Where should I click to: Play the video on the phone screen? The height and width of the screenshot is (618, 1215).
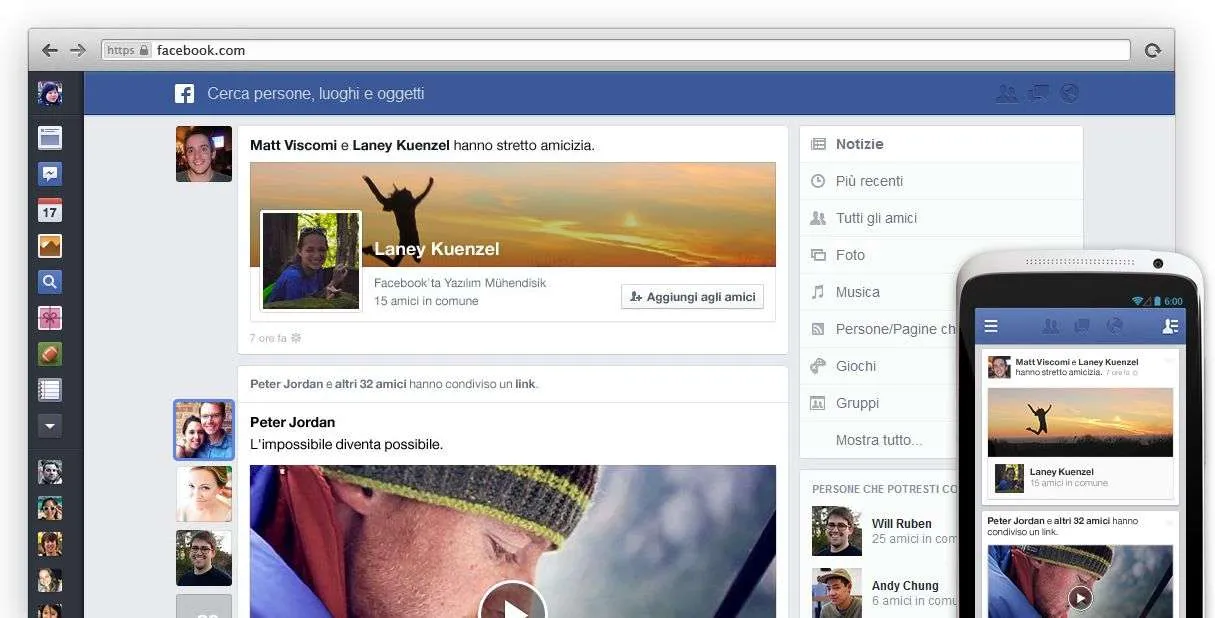pos(1080,598)
